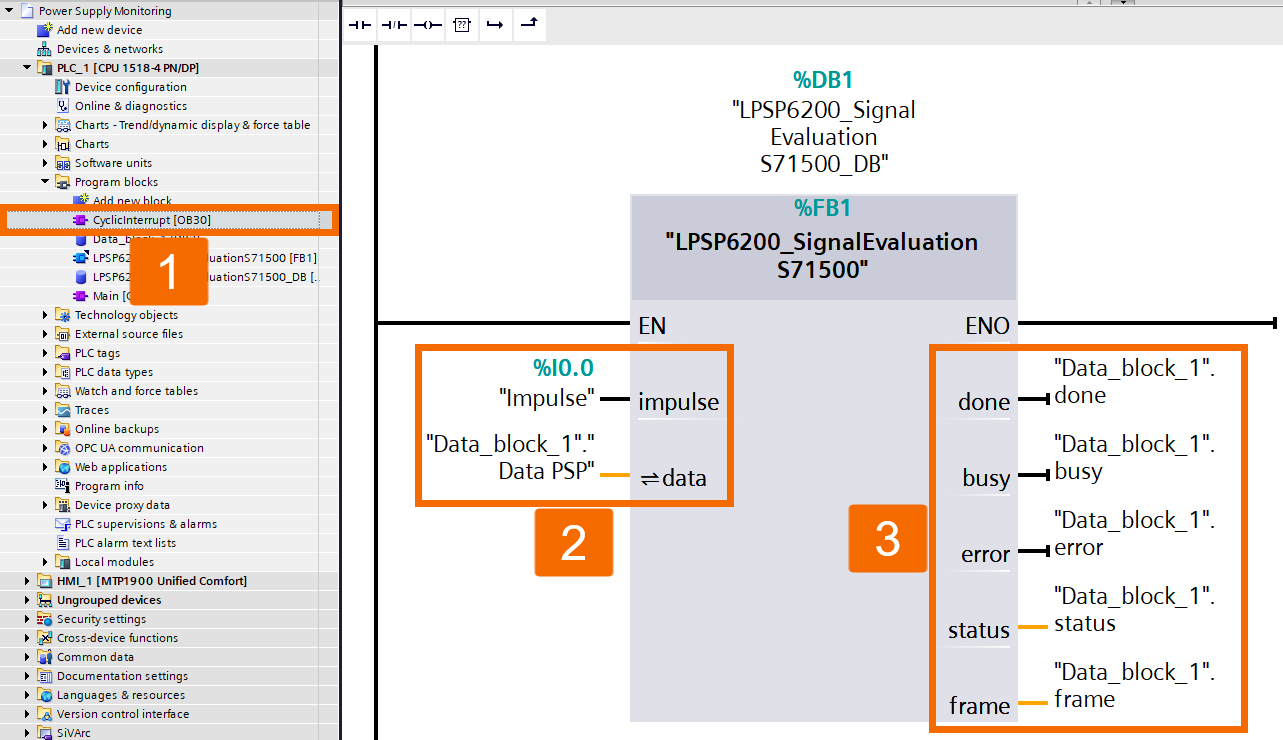Collapse the PLC_1 device node

[27, 68]
